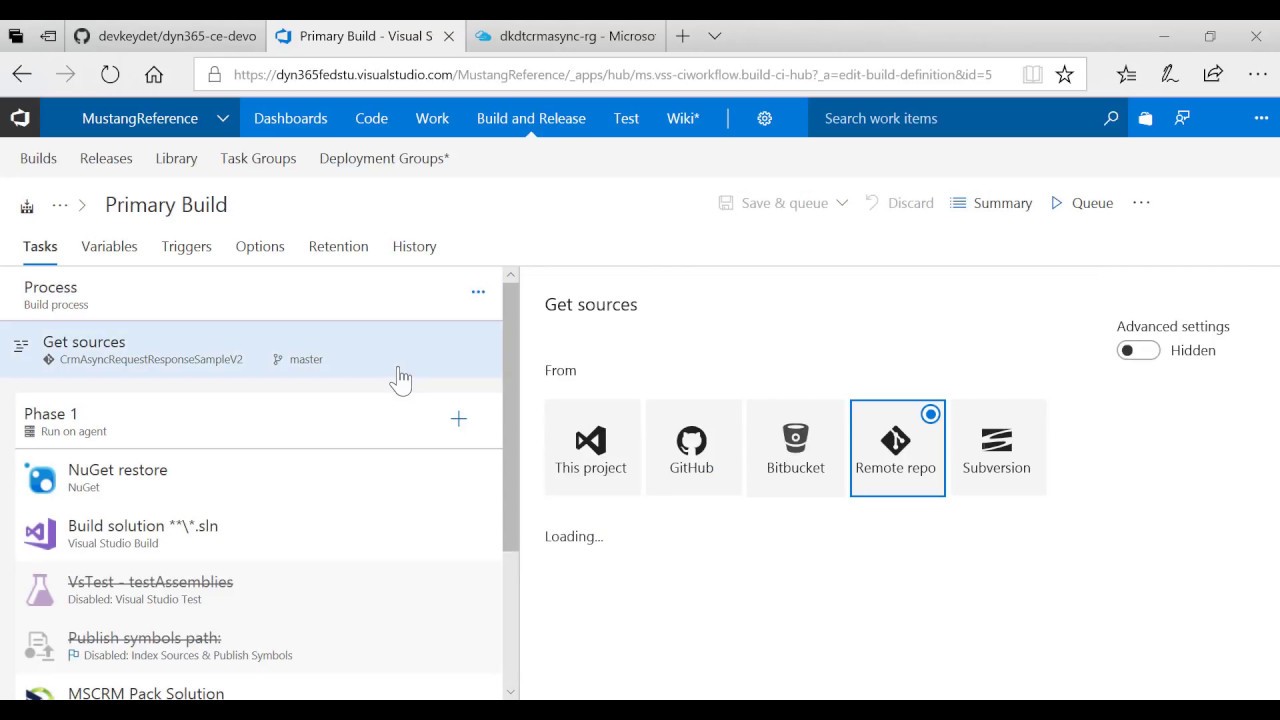Image resolution: width=1280 pixels, height=720 pixels.
Task: Switch to History tab
Action: pyautogui.click(x=414, y=246)
